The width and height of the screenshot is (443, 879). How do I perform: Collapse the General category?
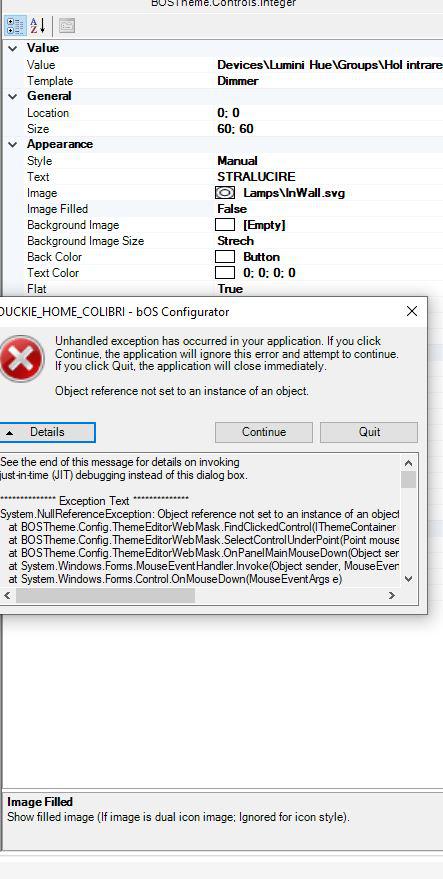12,96
